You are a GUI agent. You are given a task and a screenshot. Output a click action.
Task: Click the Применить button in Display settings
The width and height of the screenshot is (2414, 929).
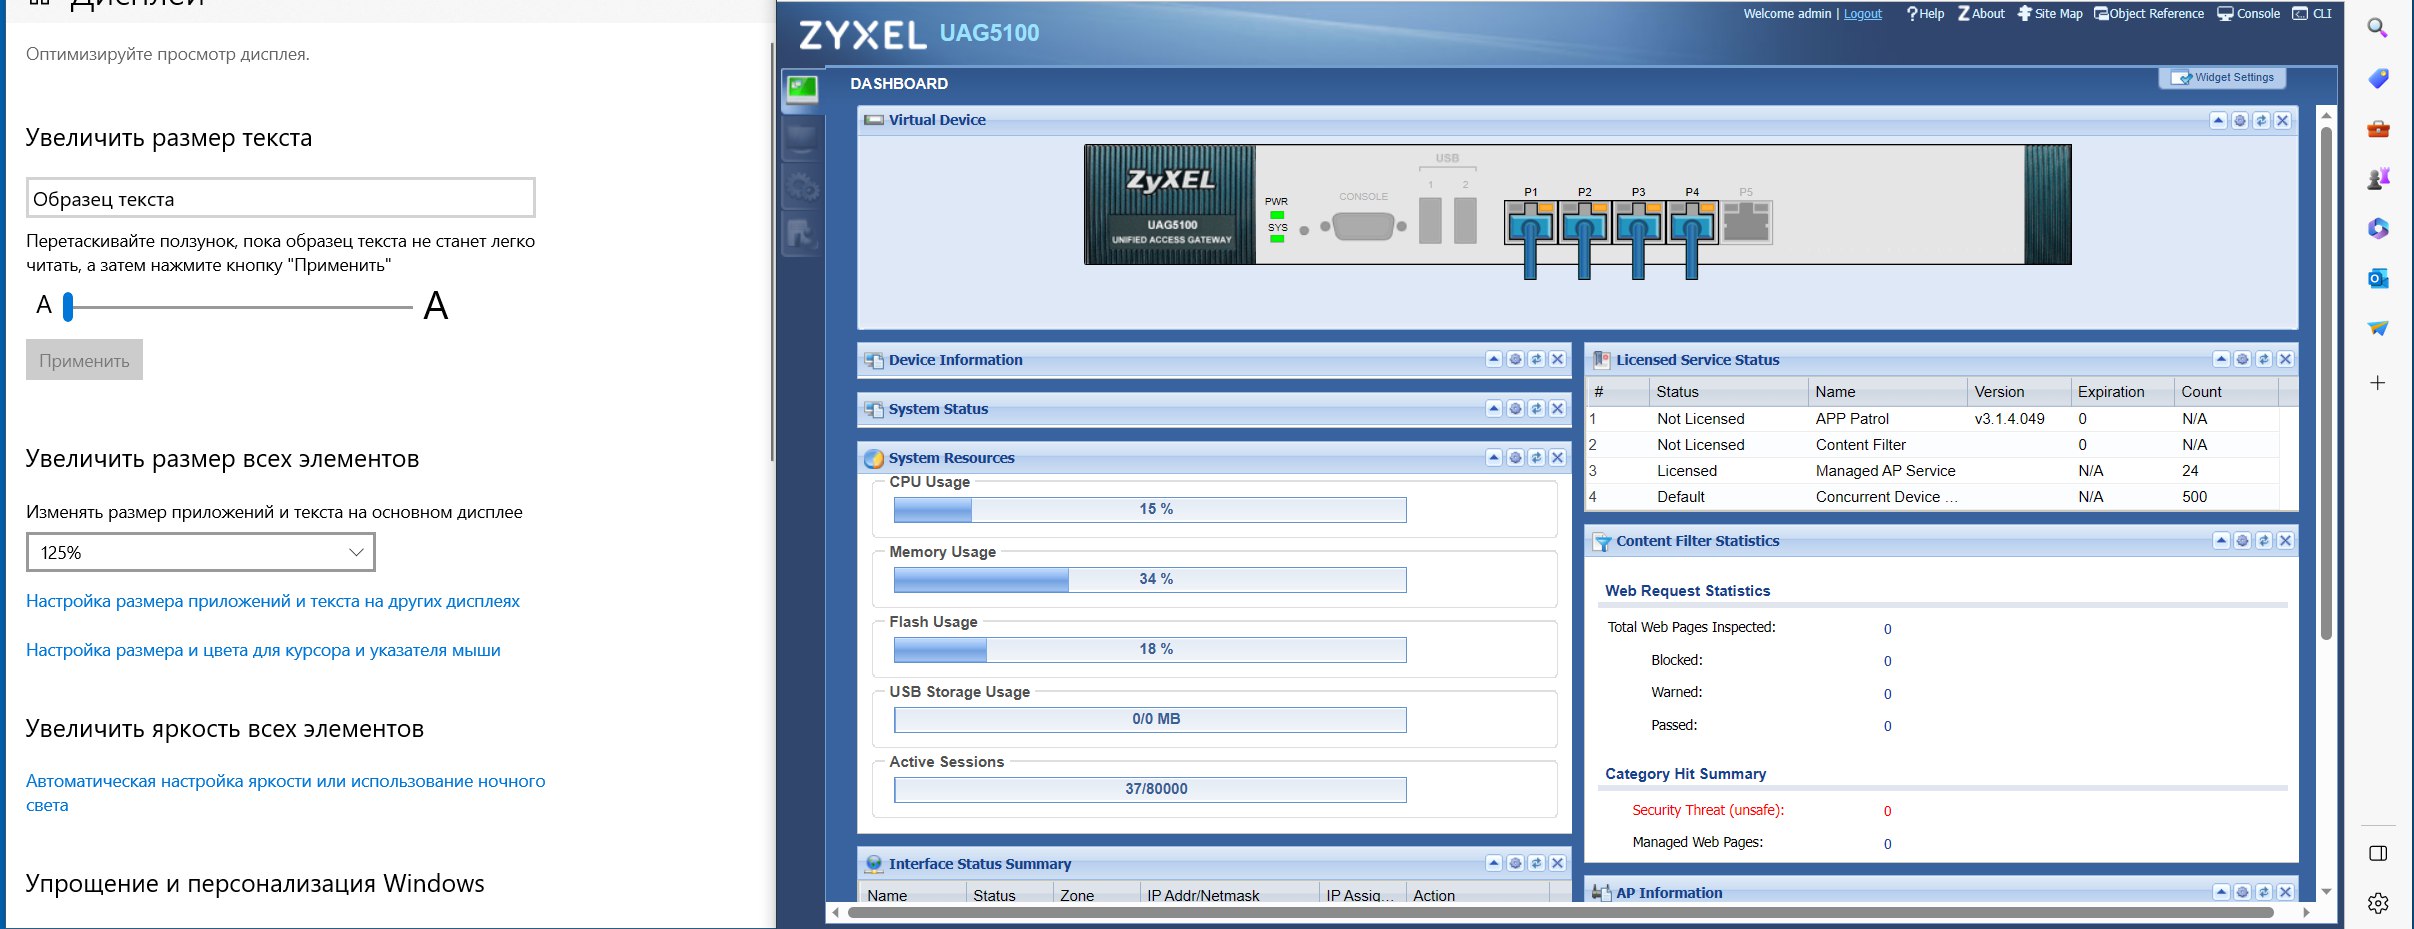(x=85, y=361)
